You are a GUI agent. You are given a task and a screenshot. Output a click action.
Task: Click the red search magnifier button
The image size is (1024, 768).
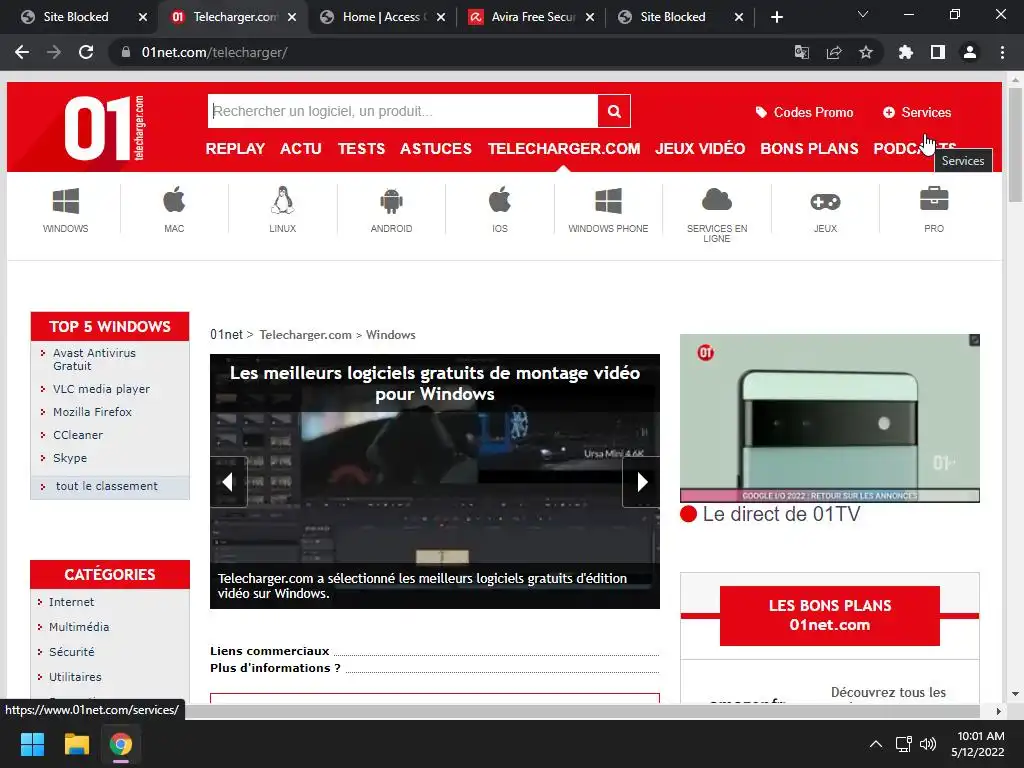tap(614, 111)
